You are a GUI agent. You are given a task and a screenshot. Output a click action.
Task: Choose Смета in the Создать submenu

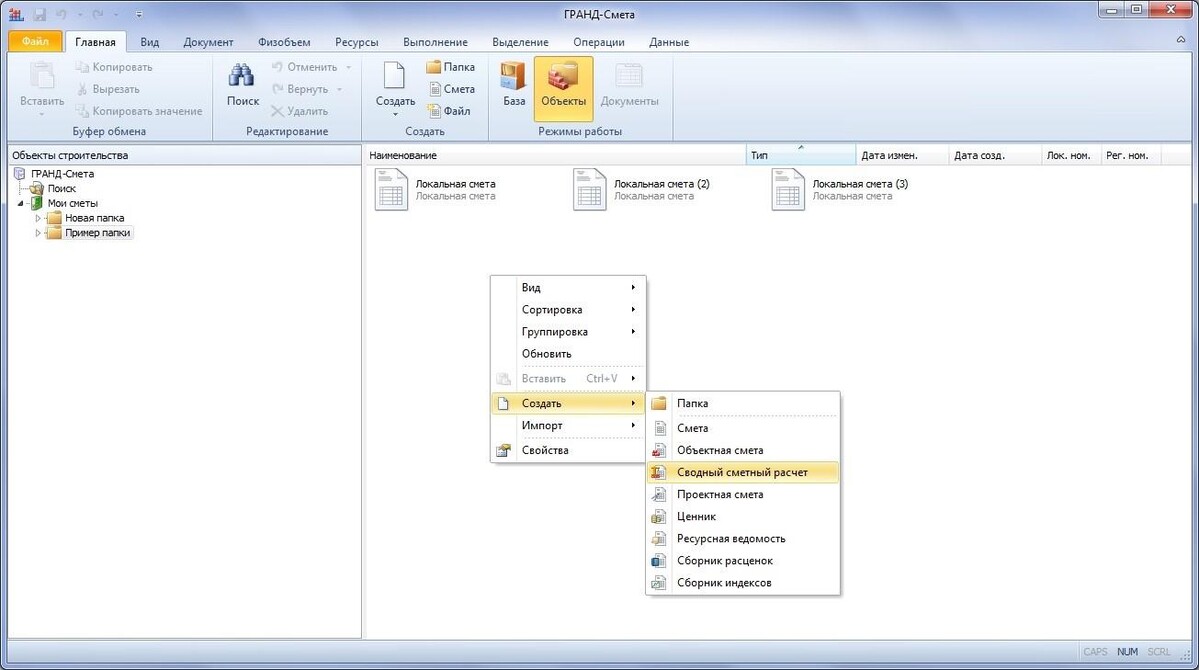[742, 428]
